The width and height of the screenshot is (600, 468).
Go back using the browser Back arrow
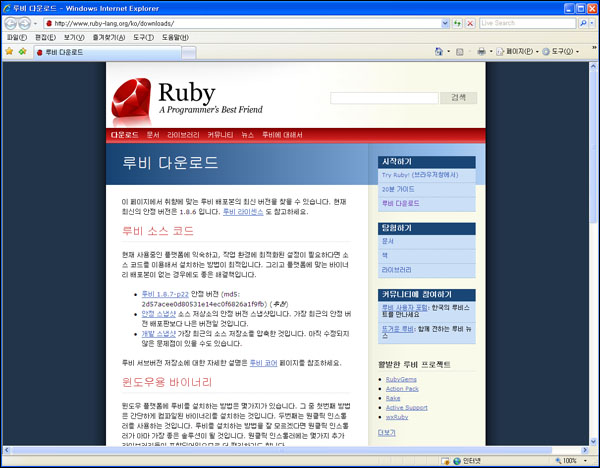point(10,24)
